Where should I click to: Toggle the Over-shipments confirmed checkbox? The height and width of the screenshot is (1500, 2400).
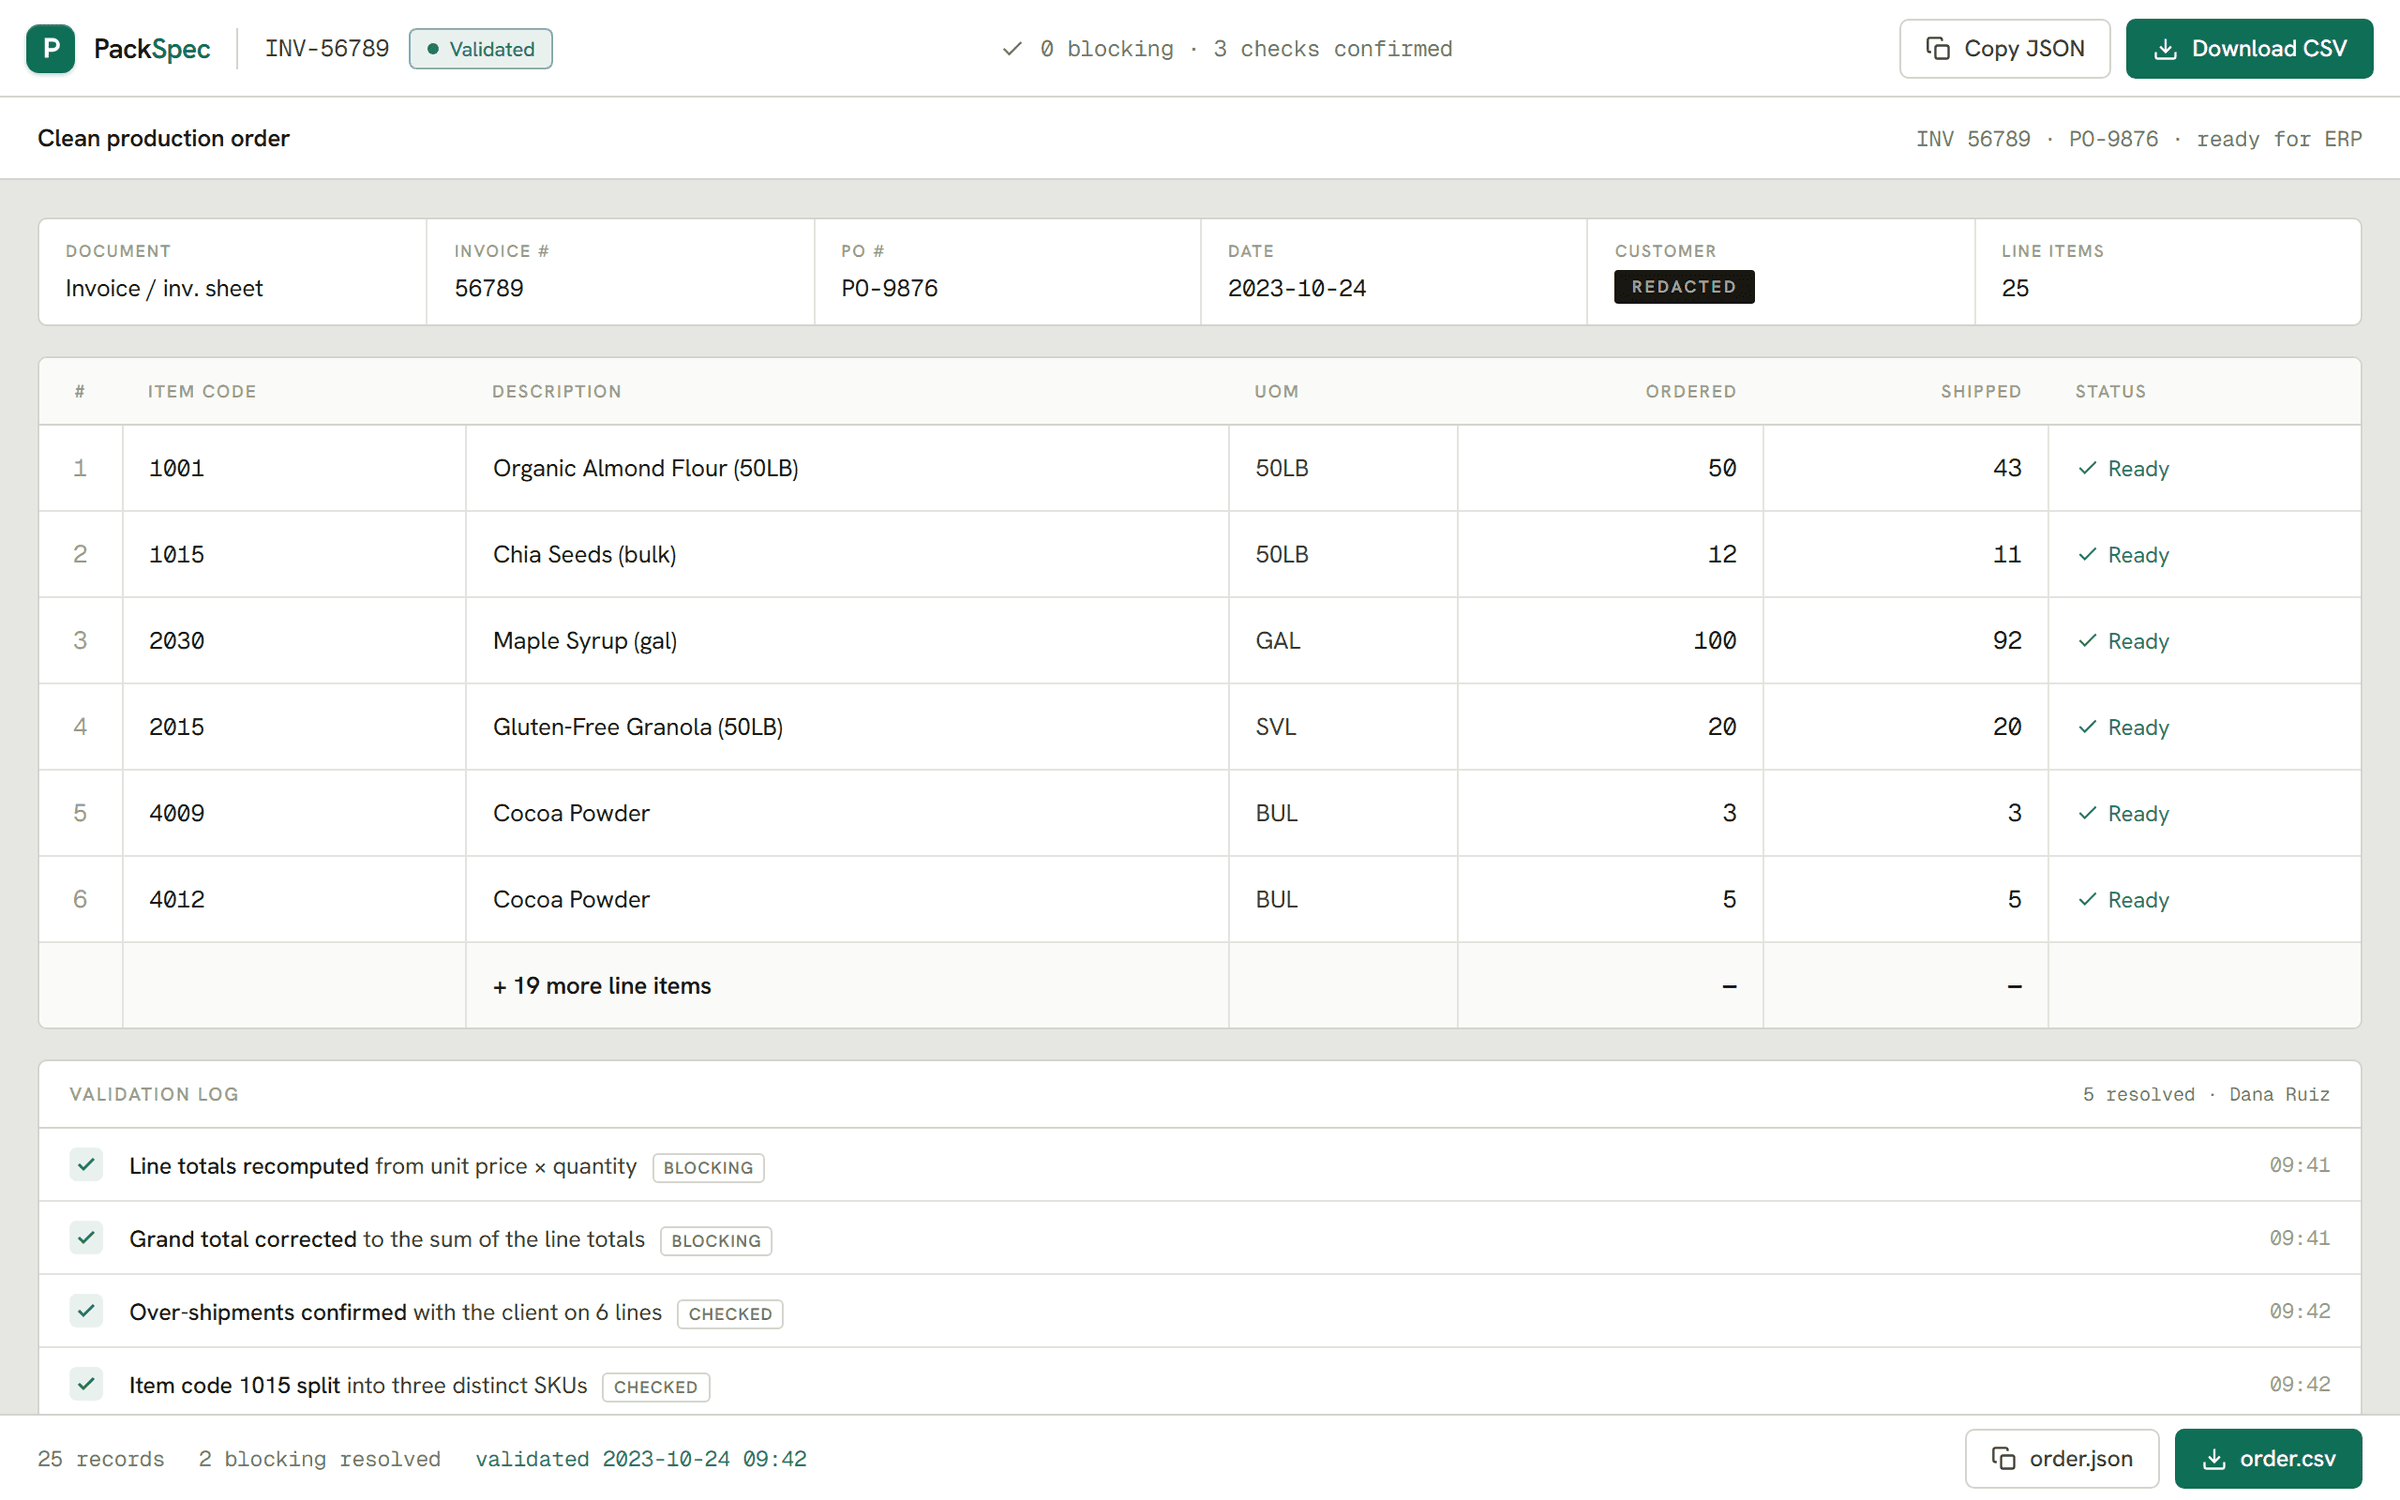coord(86,1310)
